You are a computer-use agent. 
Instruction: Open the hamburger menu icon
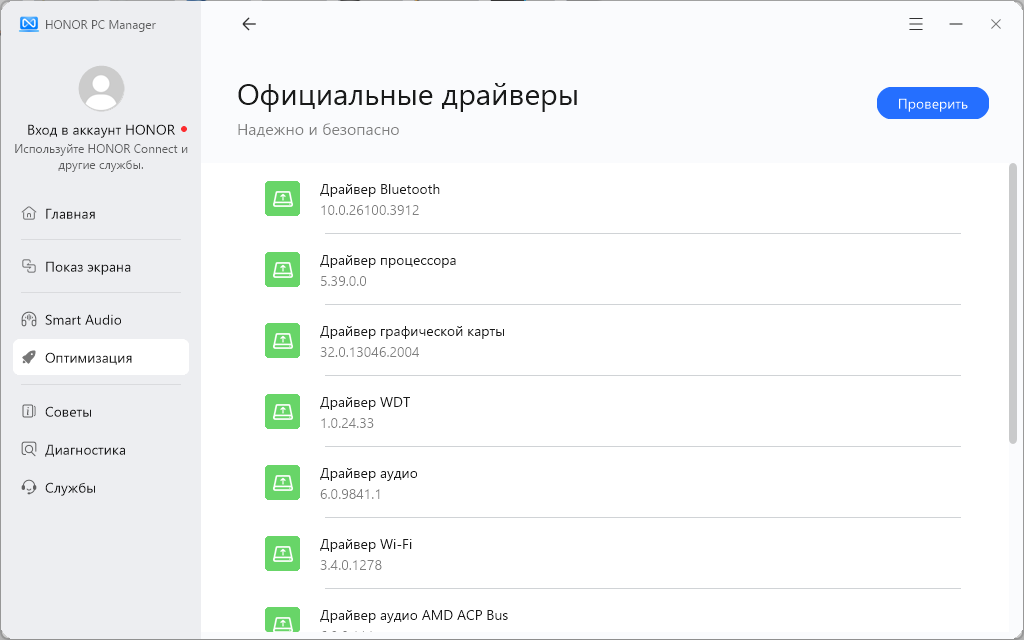tap(916, 24)
